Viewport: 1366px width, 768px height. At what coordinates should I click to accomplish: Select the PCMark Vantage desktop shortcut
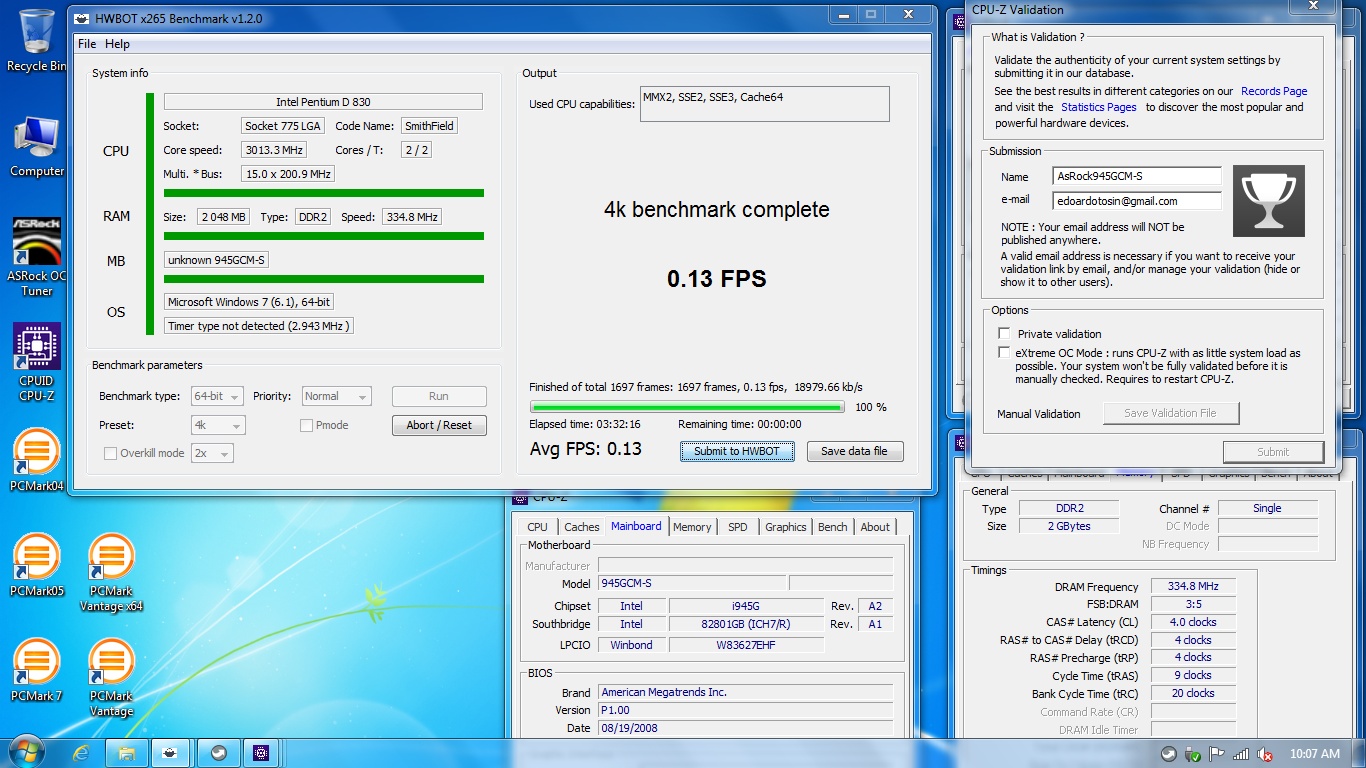[111, 676]
